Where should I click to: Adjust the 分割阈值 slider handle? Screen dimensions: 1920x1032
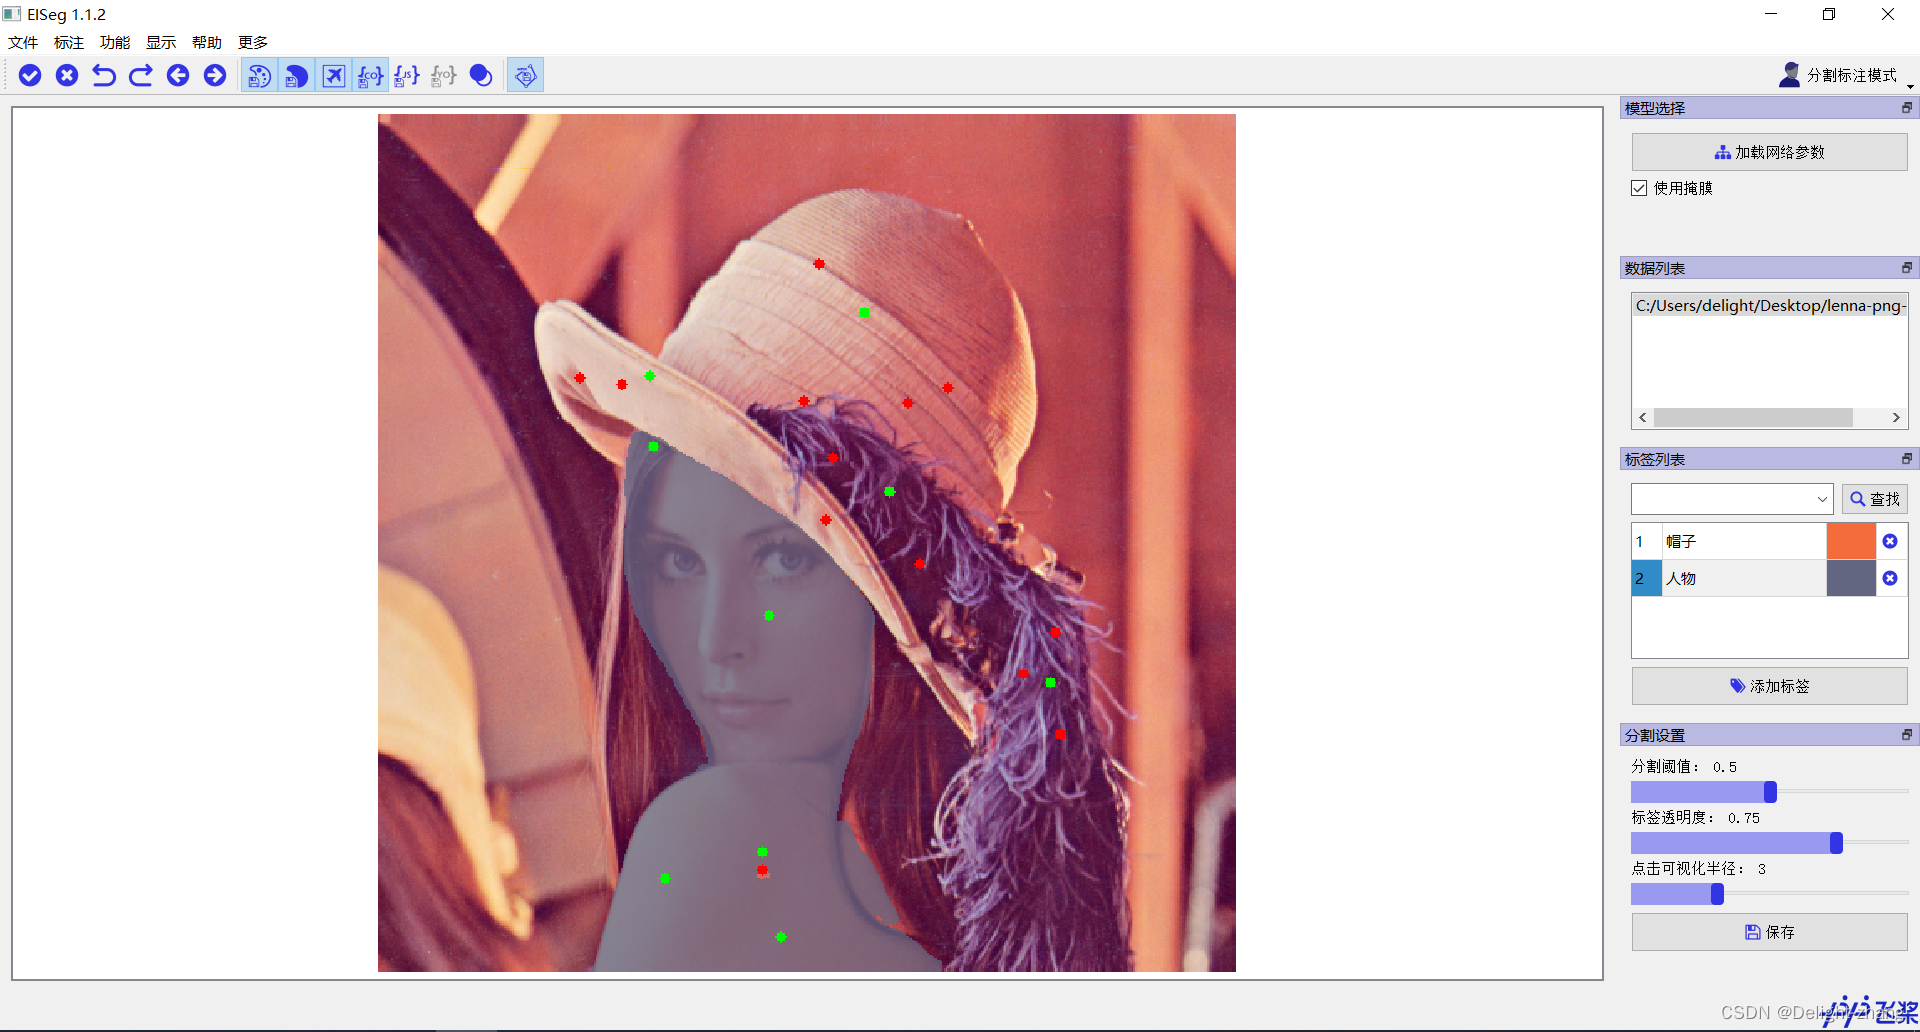click(1770, 792)
